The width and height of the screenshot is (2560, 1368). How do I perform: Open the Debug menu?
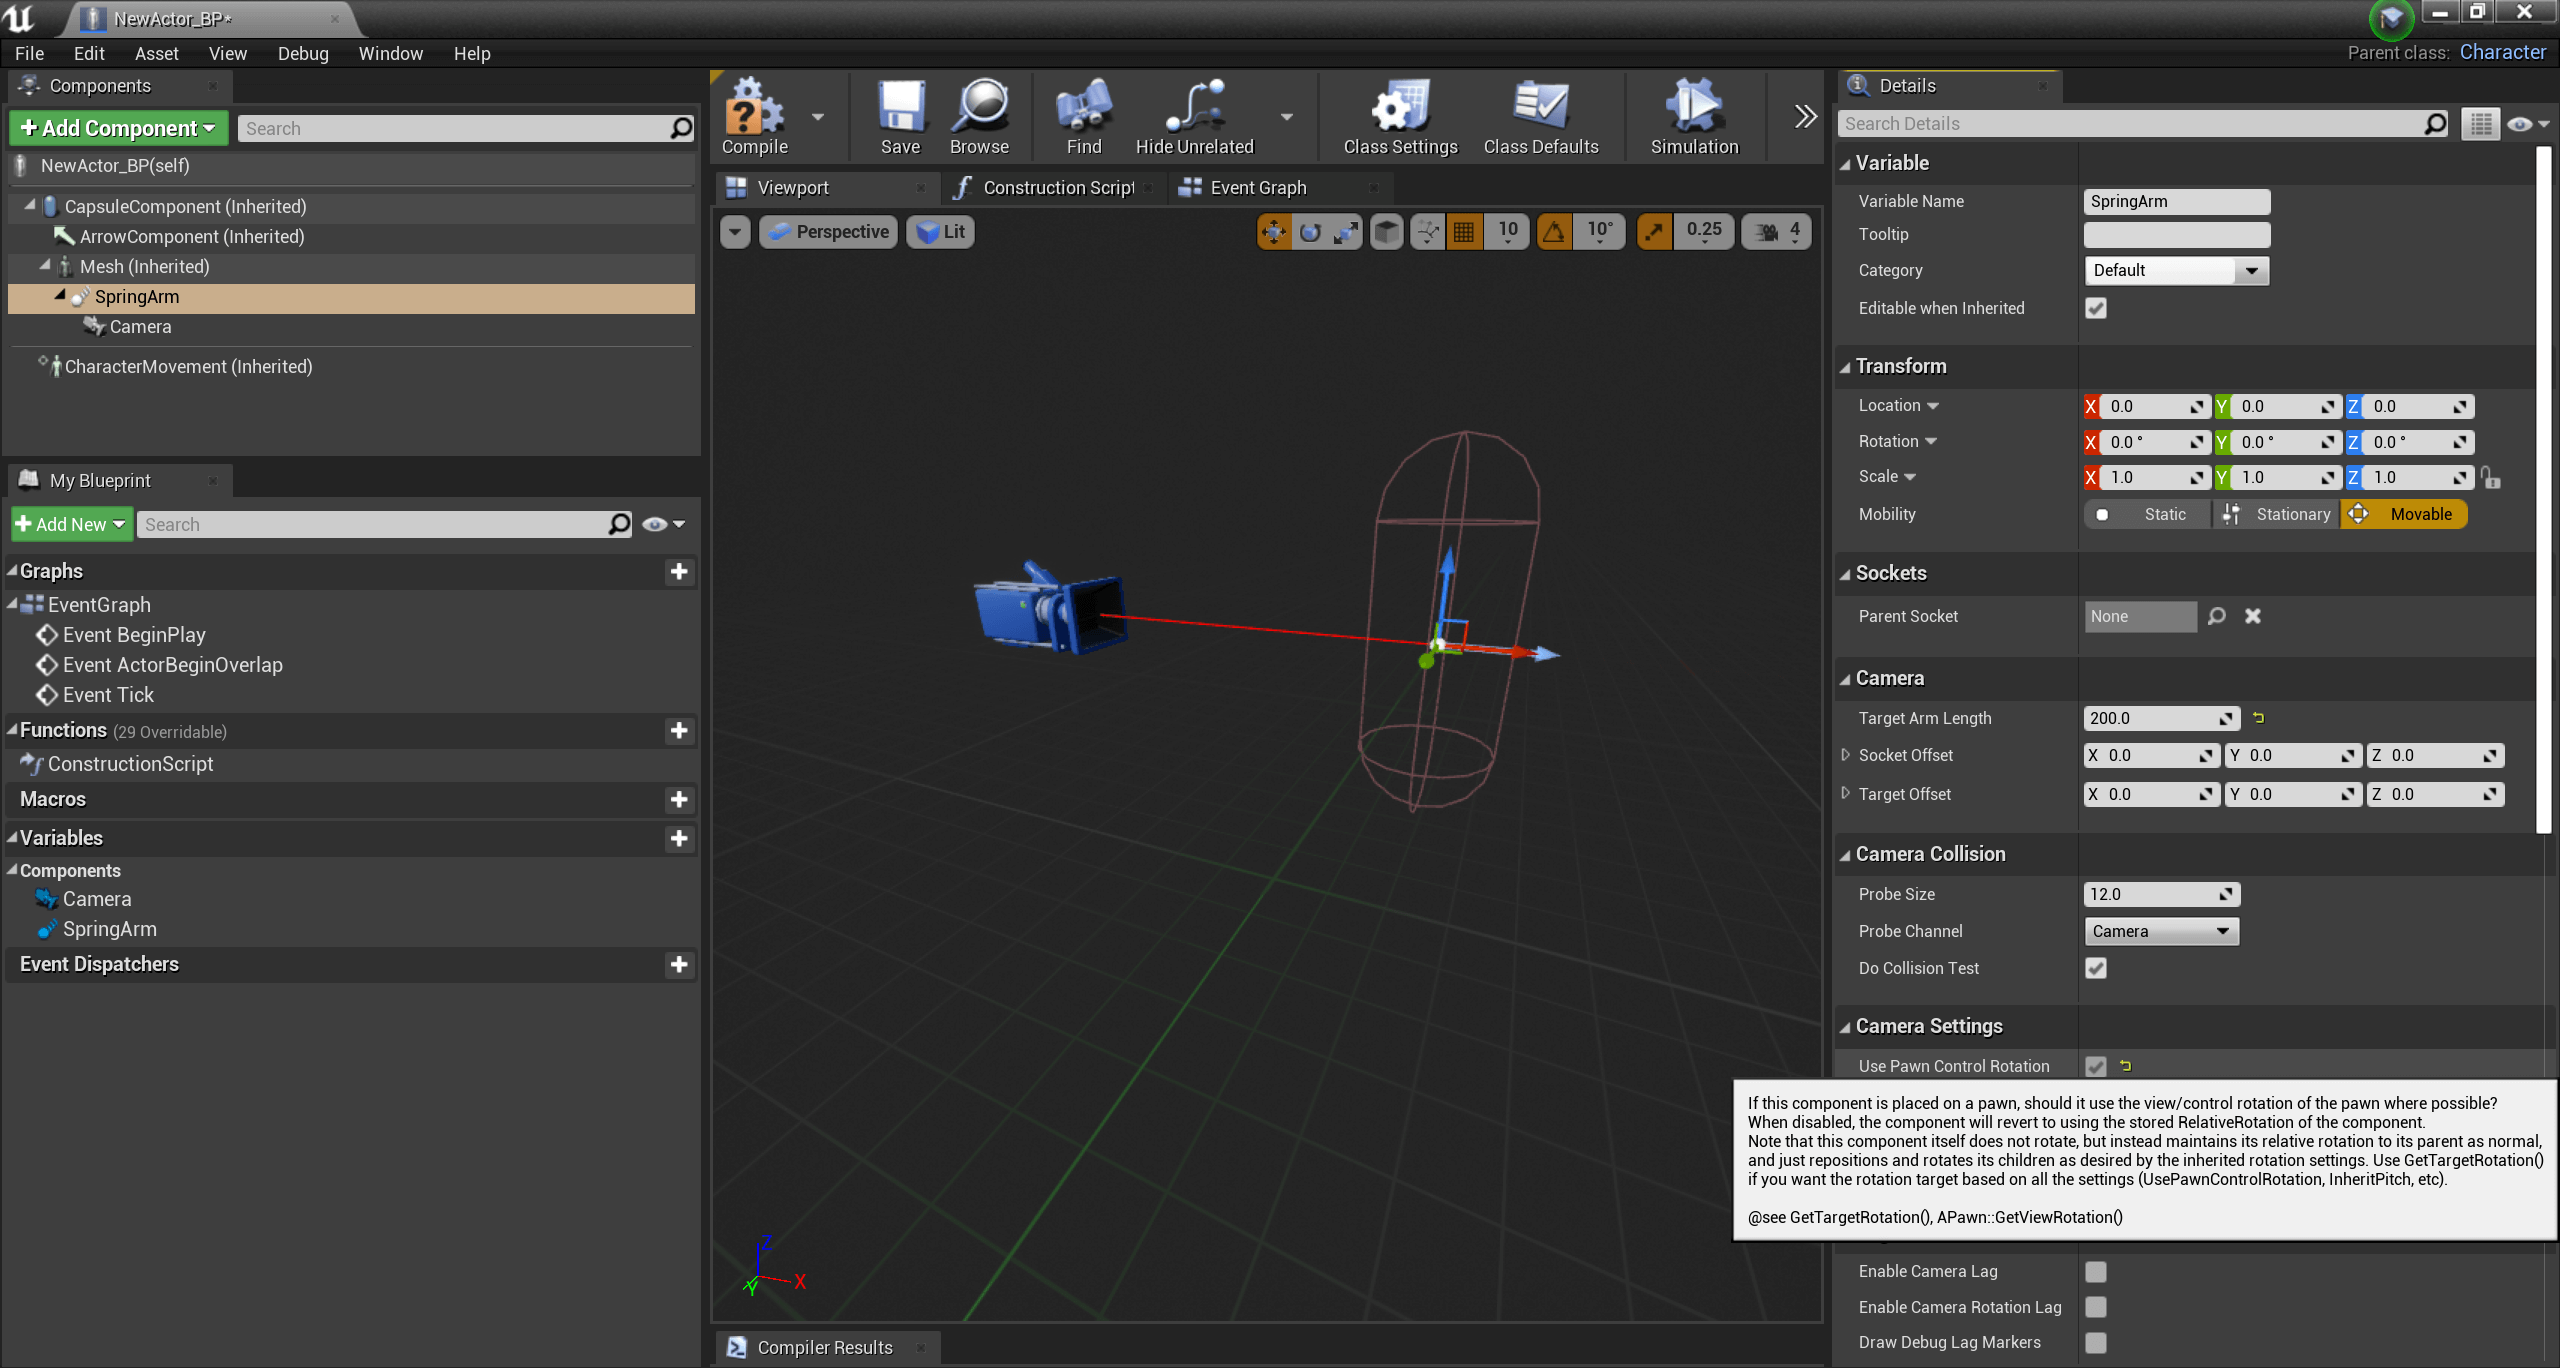click(303, 53)
